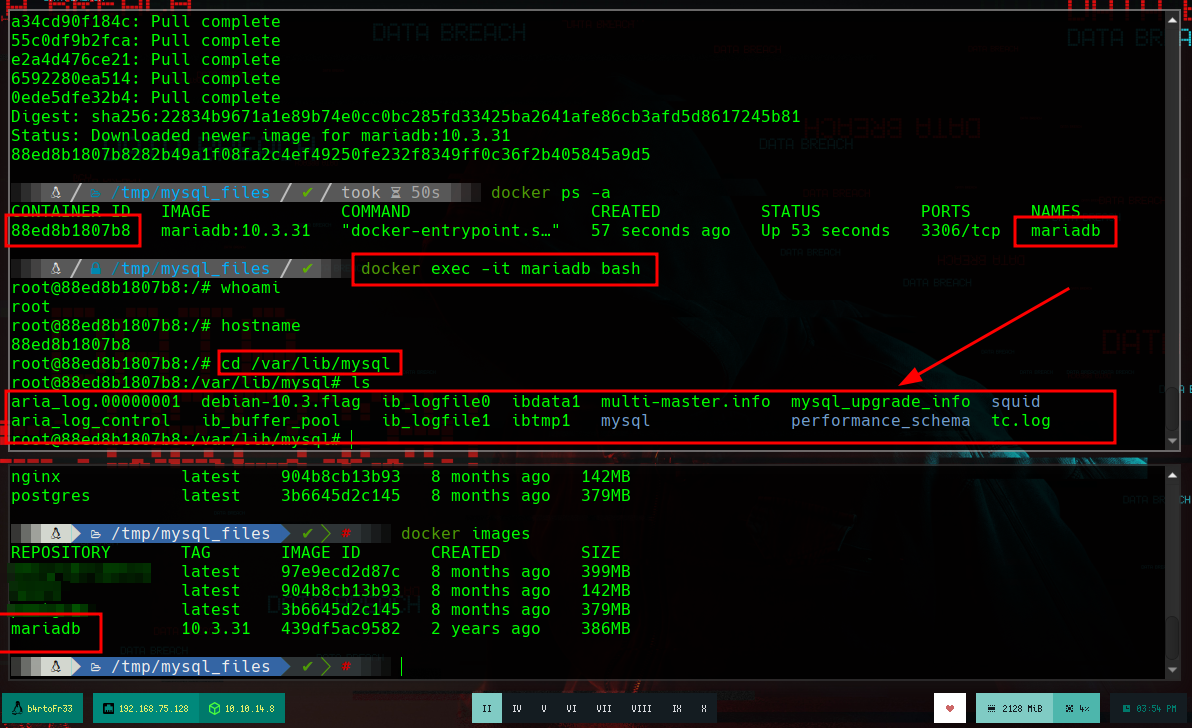Click the b4rtoFr33 user module
Image resolution: width=1192 pixels, height=728 pixels.
pyautogui.click(x=43, y=708)
